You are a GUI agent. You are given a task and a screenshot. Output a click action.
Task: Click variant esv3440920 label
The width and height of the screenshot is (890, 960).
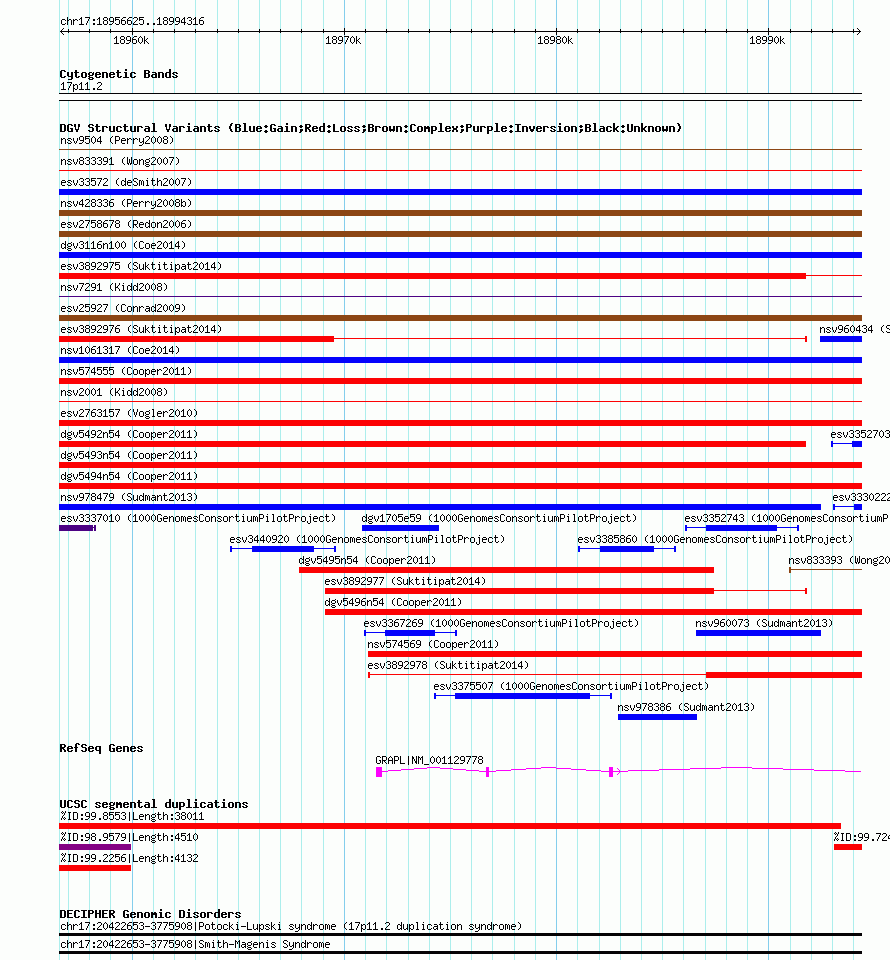[x=367, y=539]
